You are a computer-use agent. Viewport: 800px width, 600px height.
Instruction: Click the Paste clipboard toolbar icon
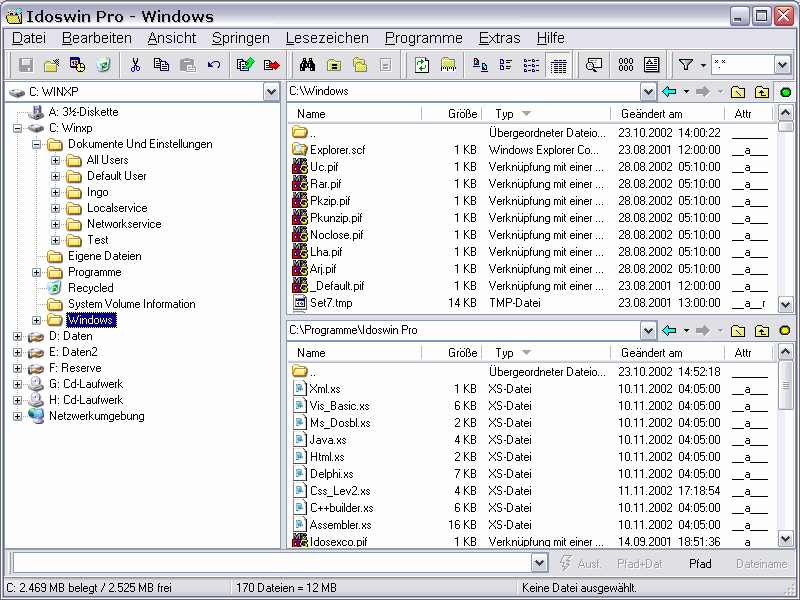pyautogui.click(x=187, y=65)
